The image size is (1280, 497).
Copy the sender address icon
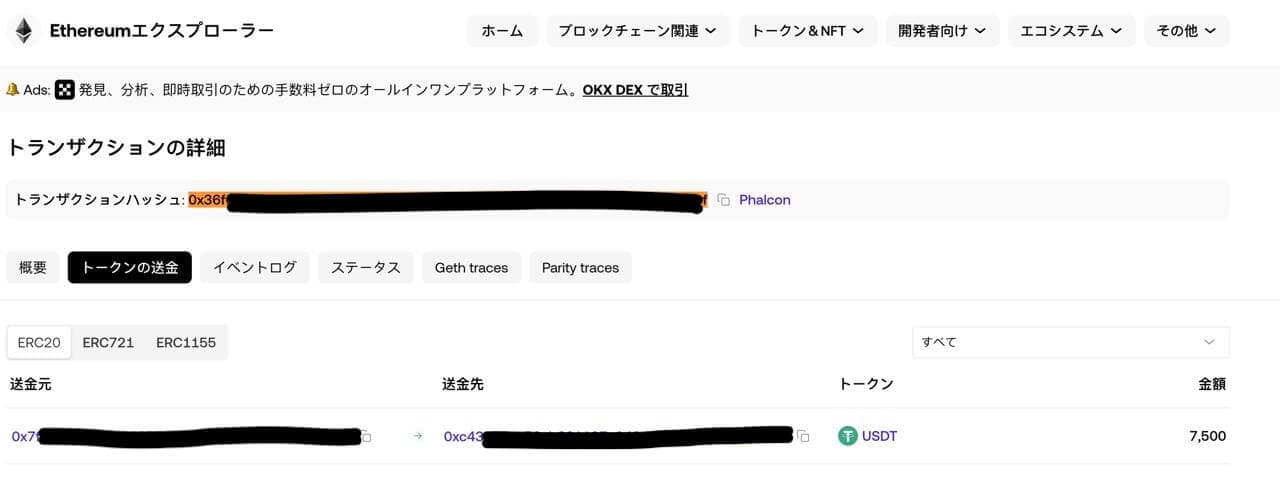tap(366, 437)
